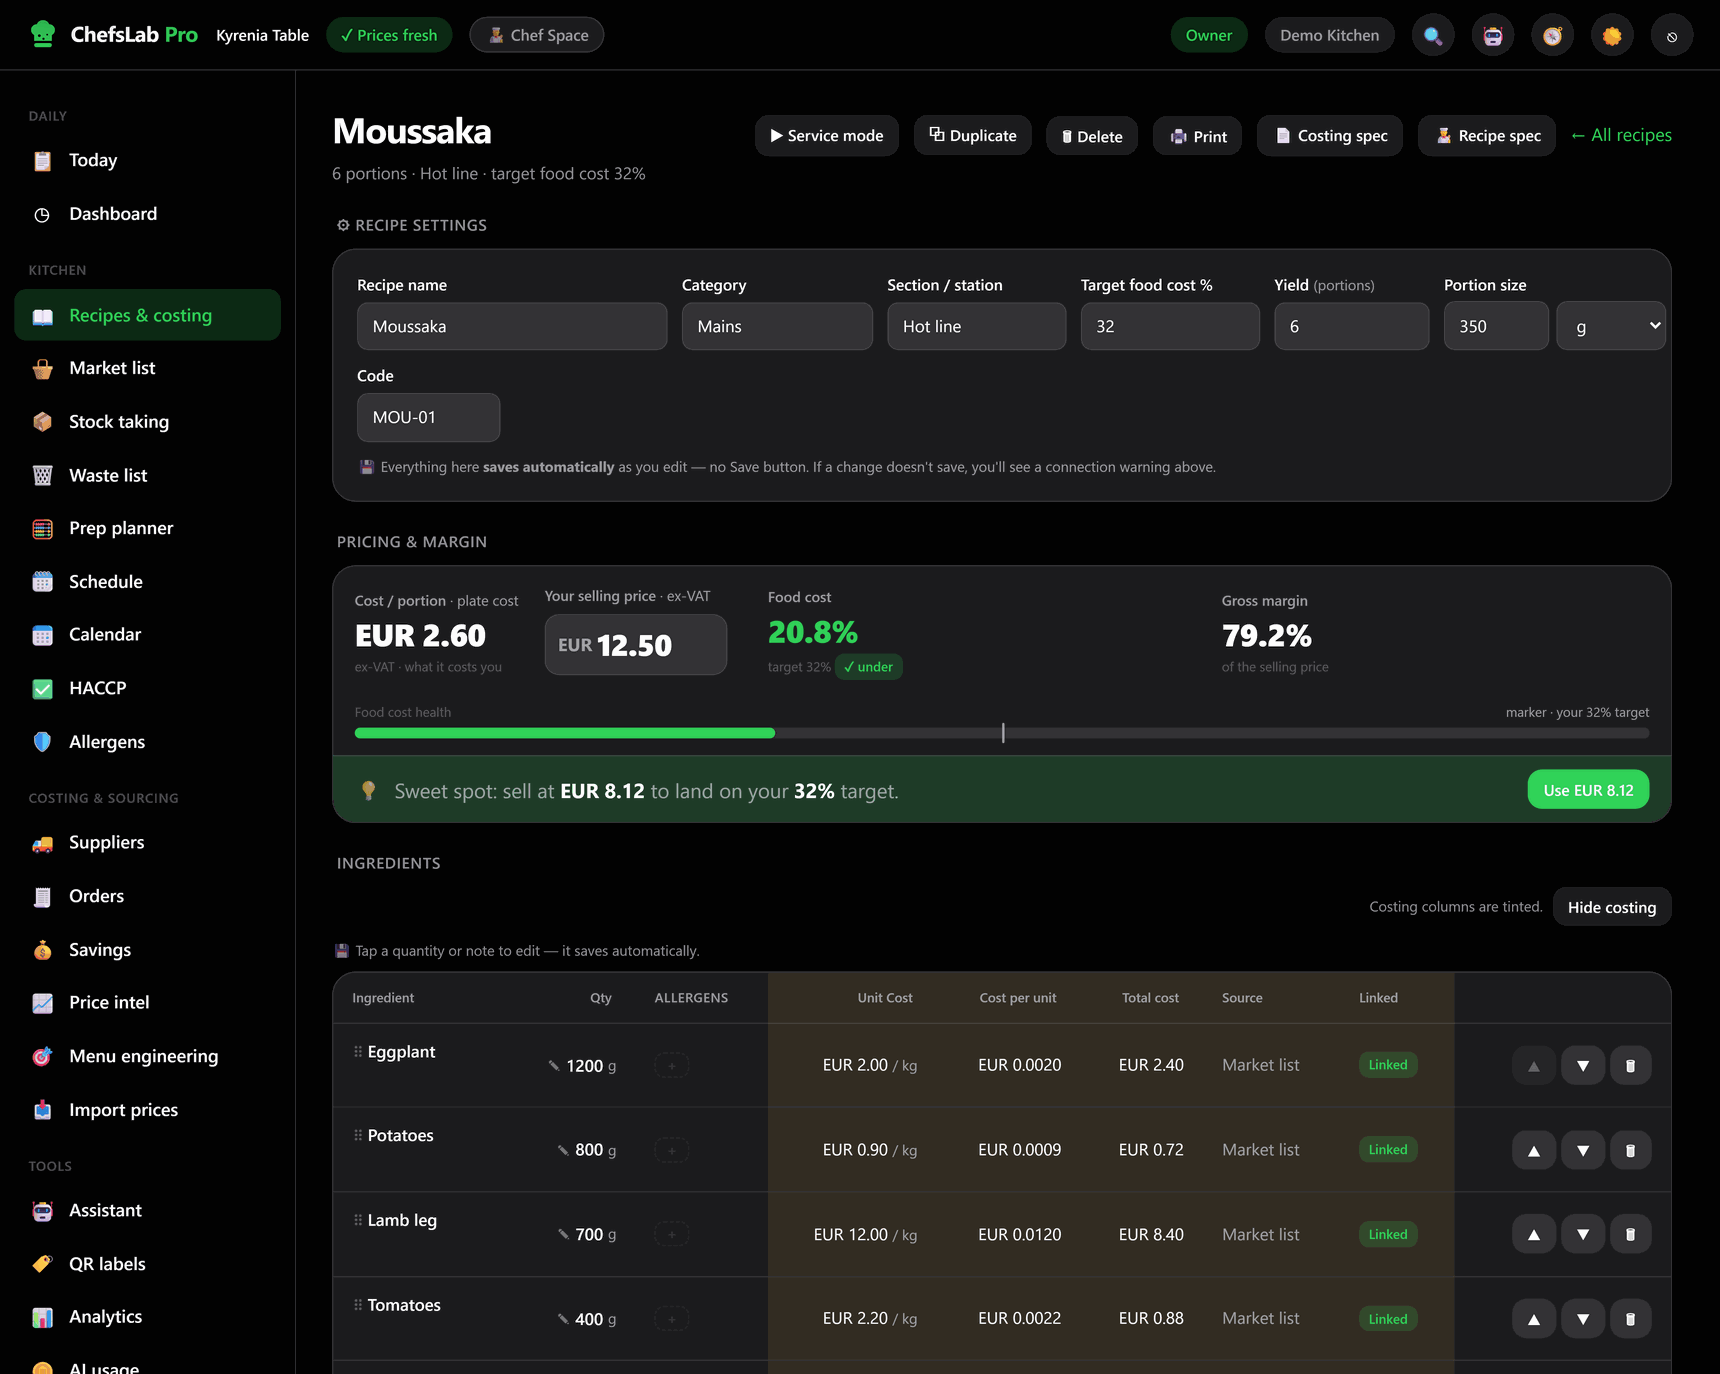Move Tomatoes row up
Image resolution: width=1720 pixels, height=1374 pixels.
pos(1534,1319)
